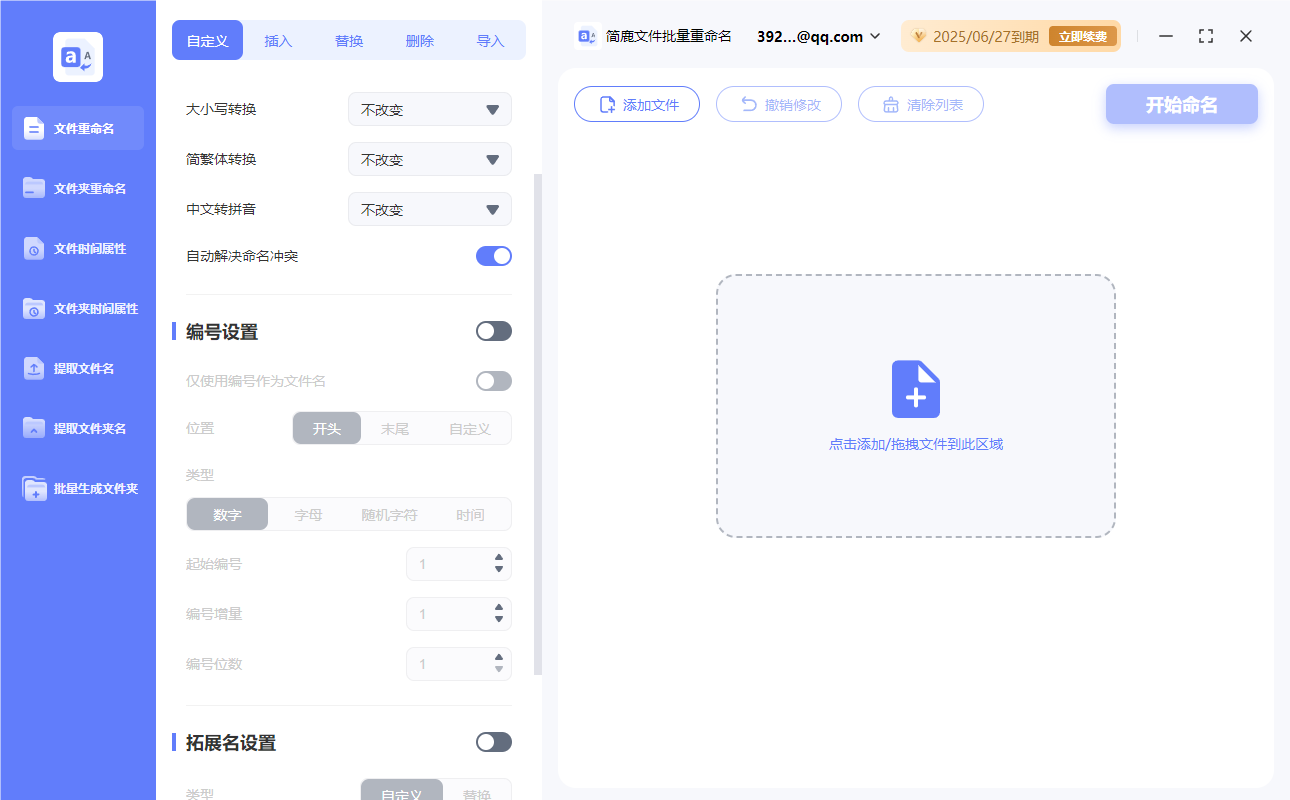Click the 添加文件 button
Viewport: 1290px width, 800px height.
point(637,103)
